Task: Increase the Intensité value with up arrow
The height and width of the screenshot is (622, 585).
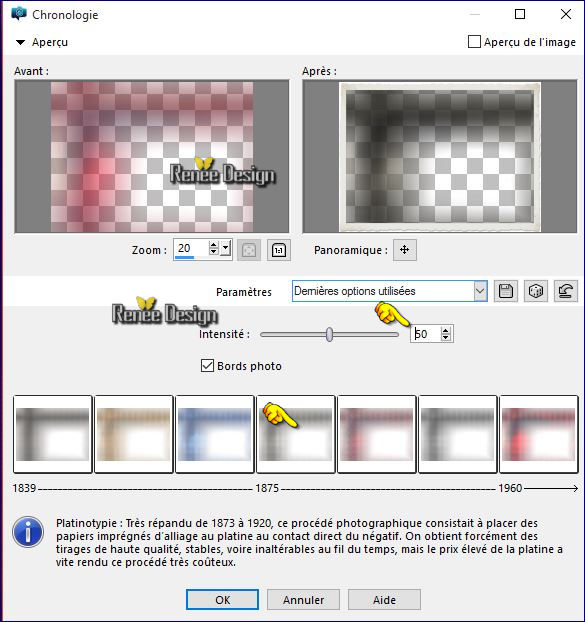Action: [x=446, y=330]
